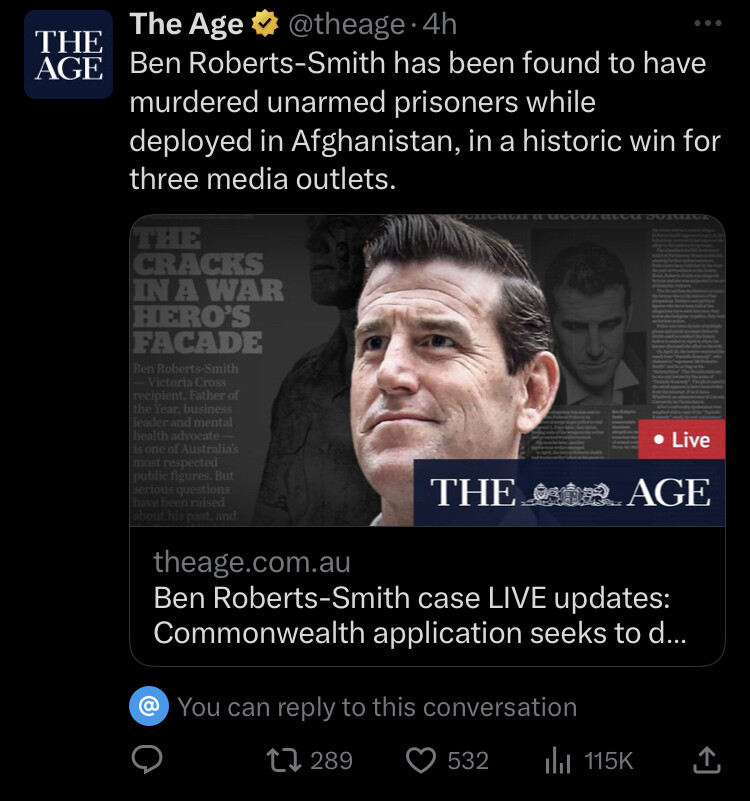The height and width of the screenshot is (801, 750).
Task: Click 'You can reply to this conversation'
Action: pos(377,707)
